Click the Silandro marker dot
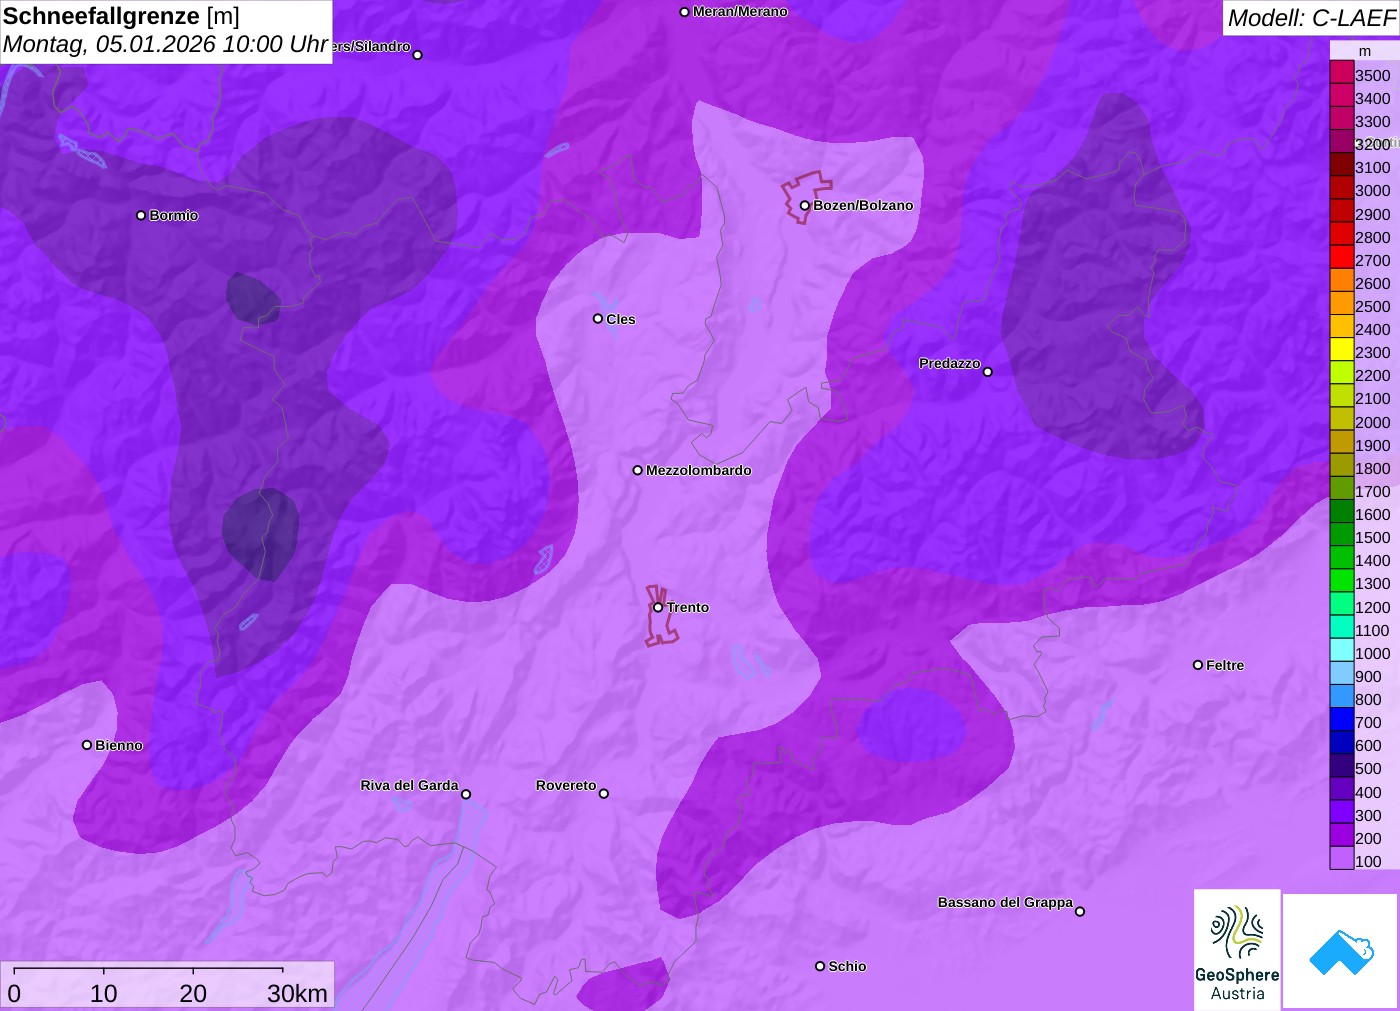The image size is (1400, 1011). coord(418,55)
